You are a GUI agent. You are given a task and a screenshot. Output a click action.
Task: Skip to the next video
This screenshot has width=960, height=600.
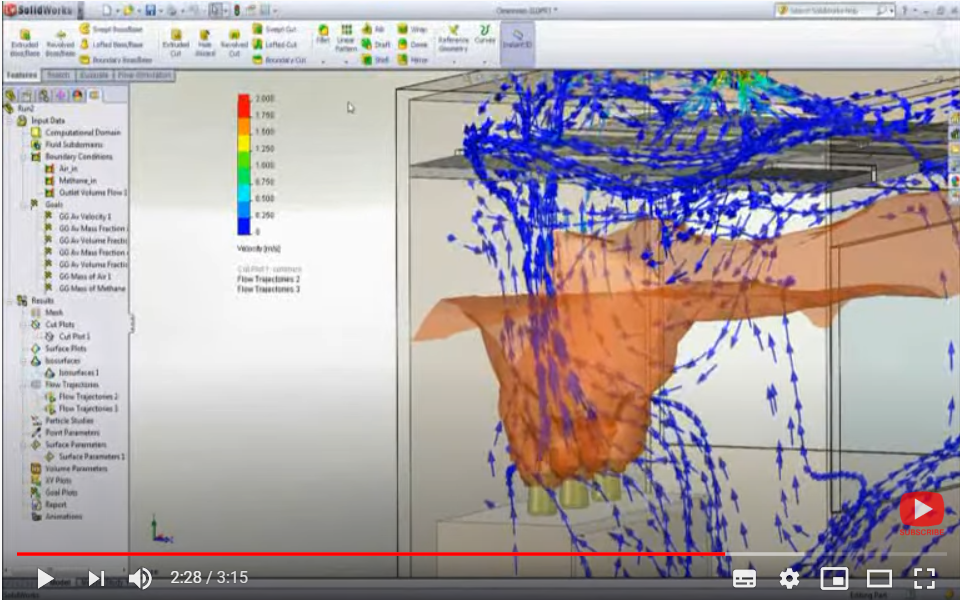[96, 578]
